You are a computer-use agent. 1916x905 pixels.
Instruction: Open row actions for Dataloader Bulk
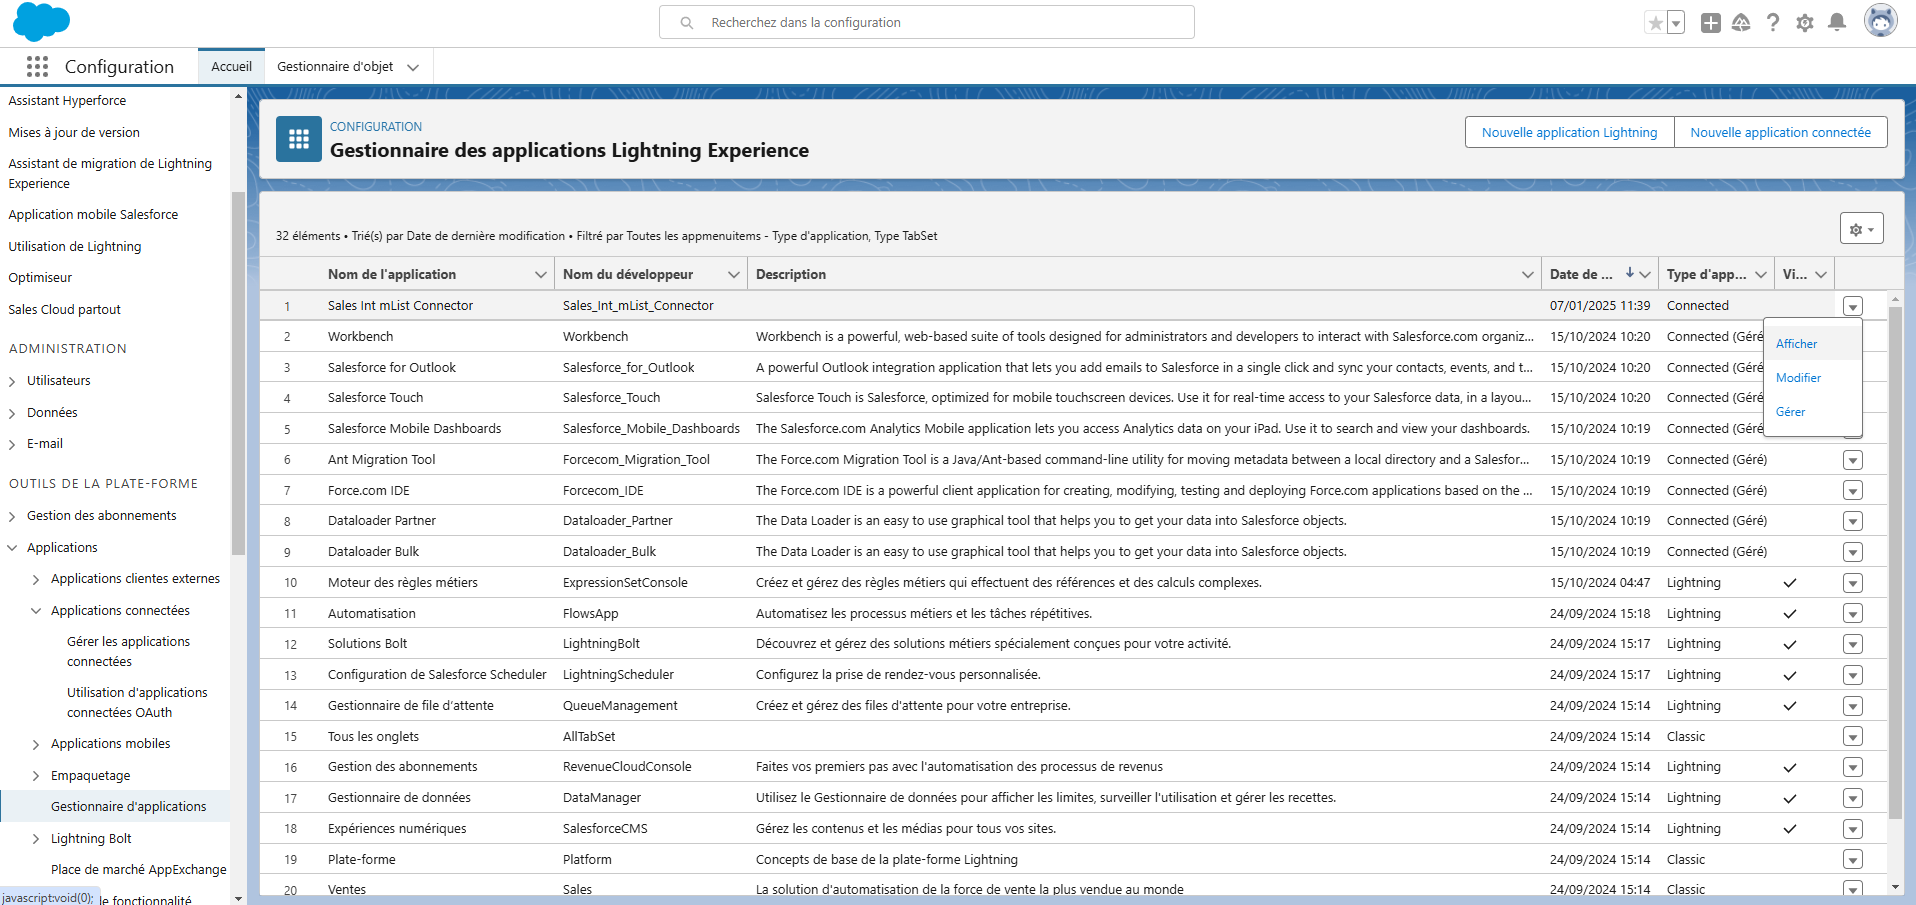click(1853, 552)
